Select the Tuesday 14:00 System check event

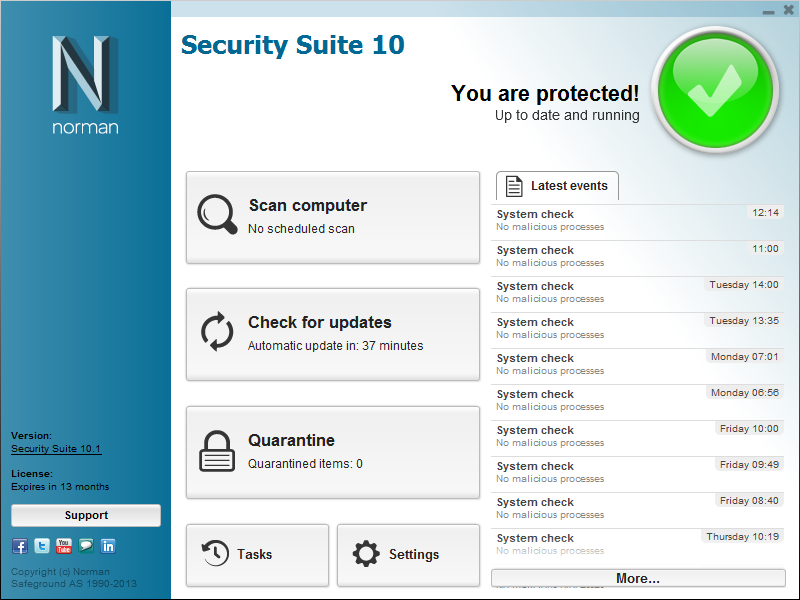637,294
